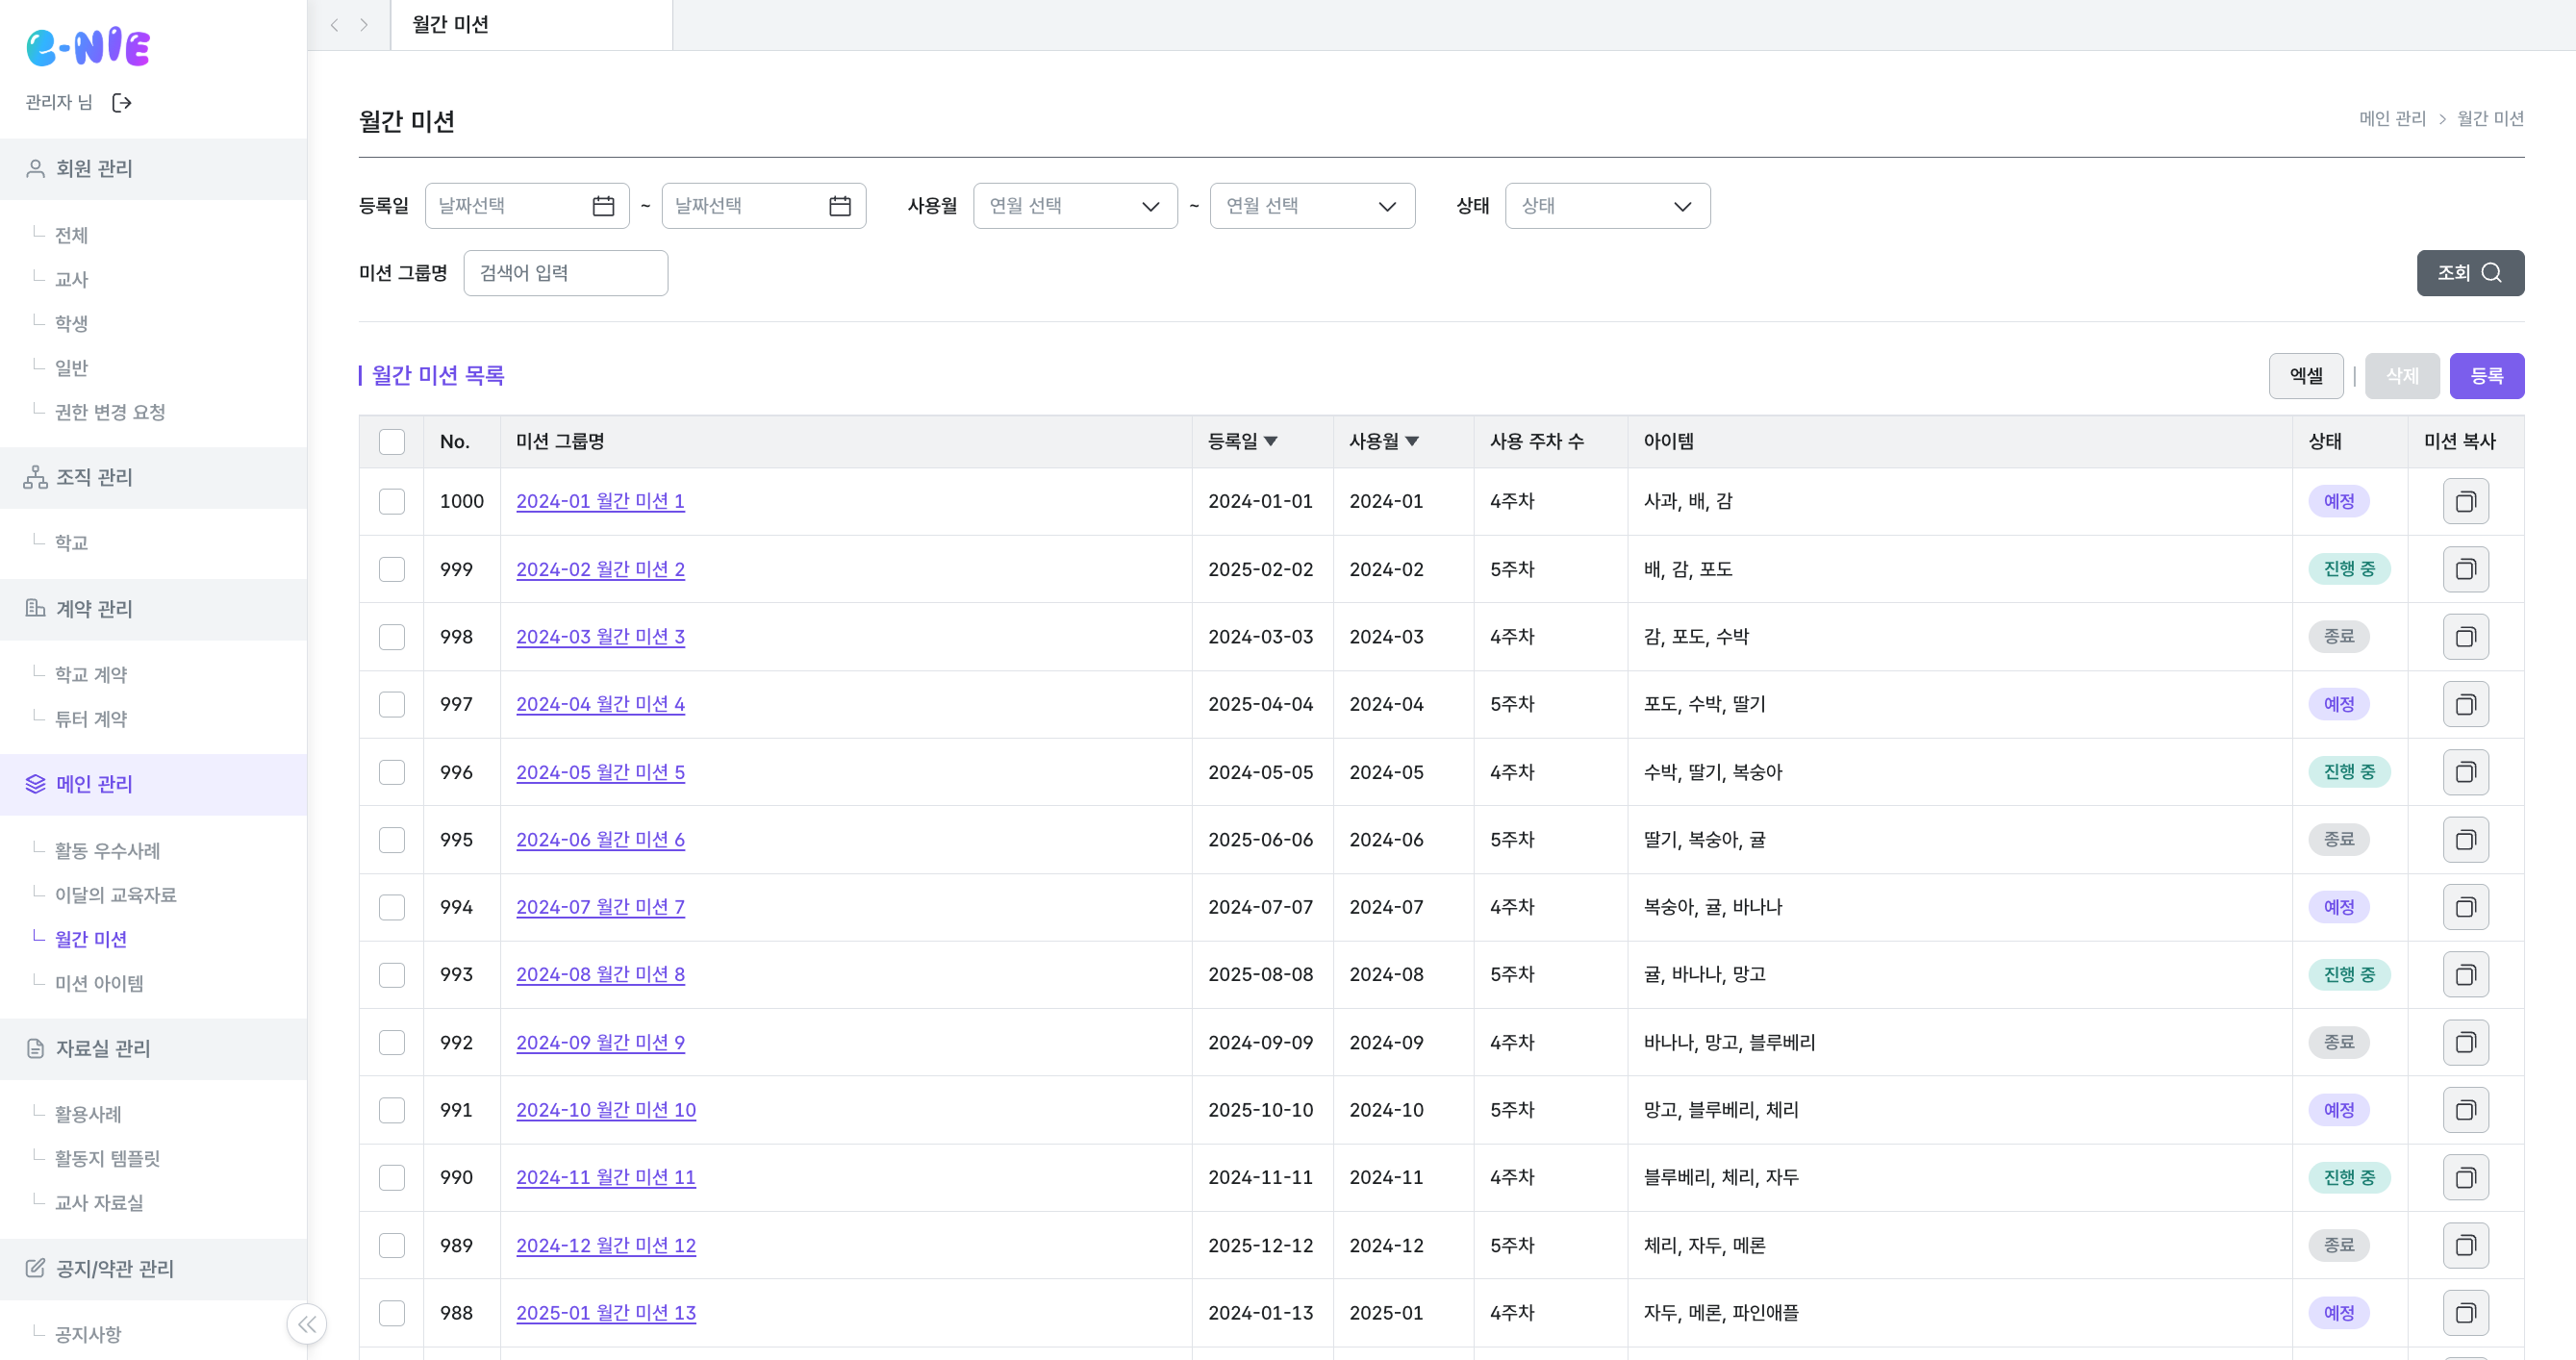Click the 미션 그룹명 search input field
Image resolution: width=2576 pixels, height=1360 pixels.
[x=565, y=273]
